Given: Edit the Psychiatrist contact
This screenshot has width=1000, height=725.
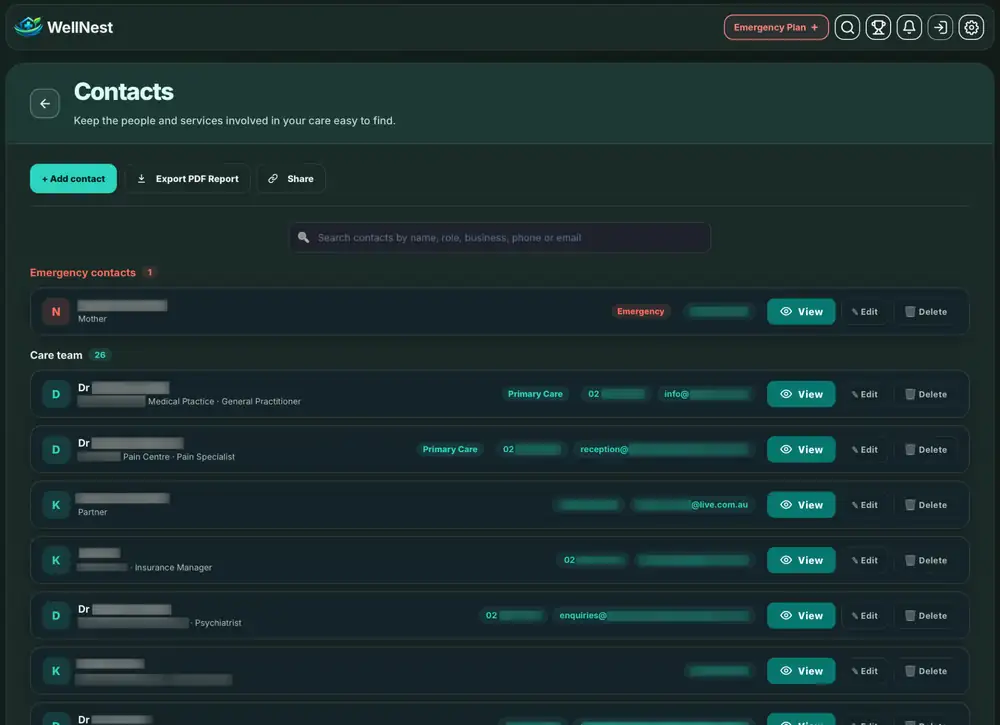Looking at the screenshot, I should pos(864,615).
